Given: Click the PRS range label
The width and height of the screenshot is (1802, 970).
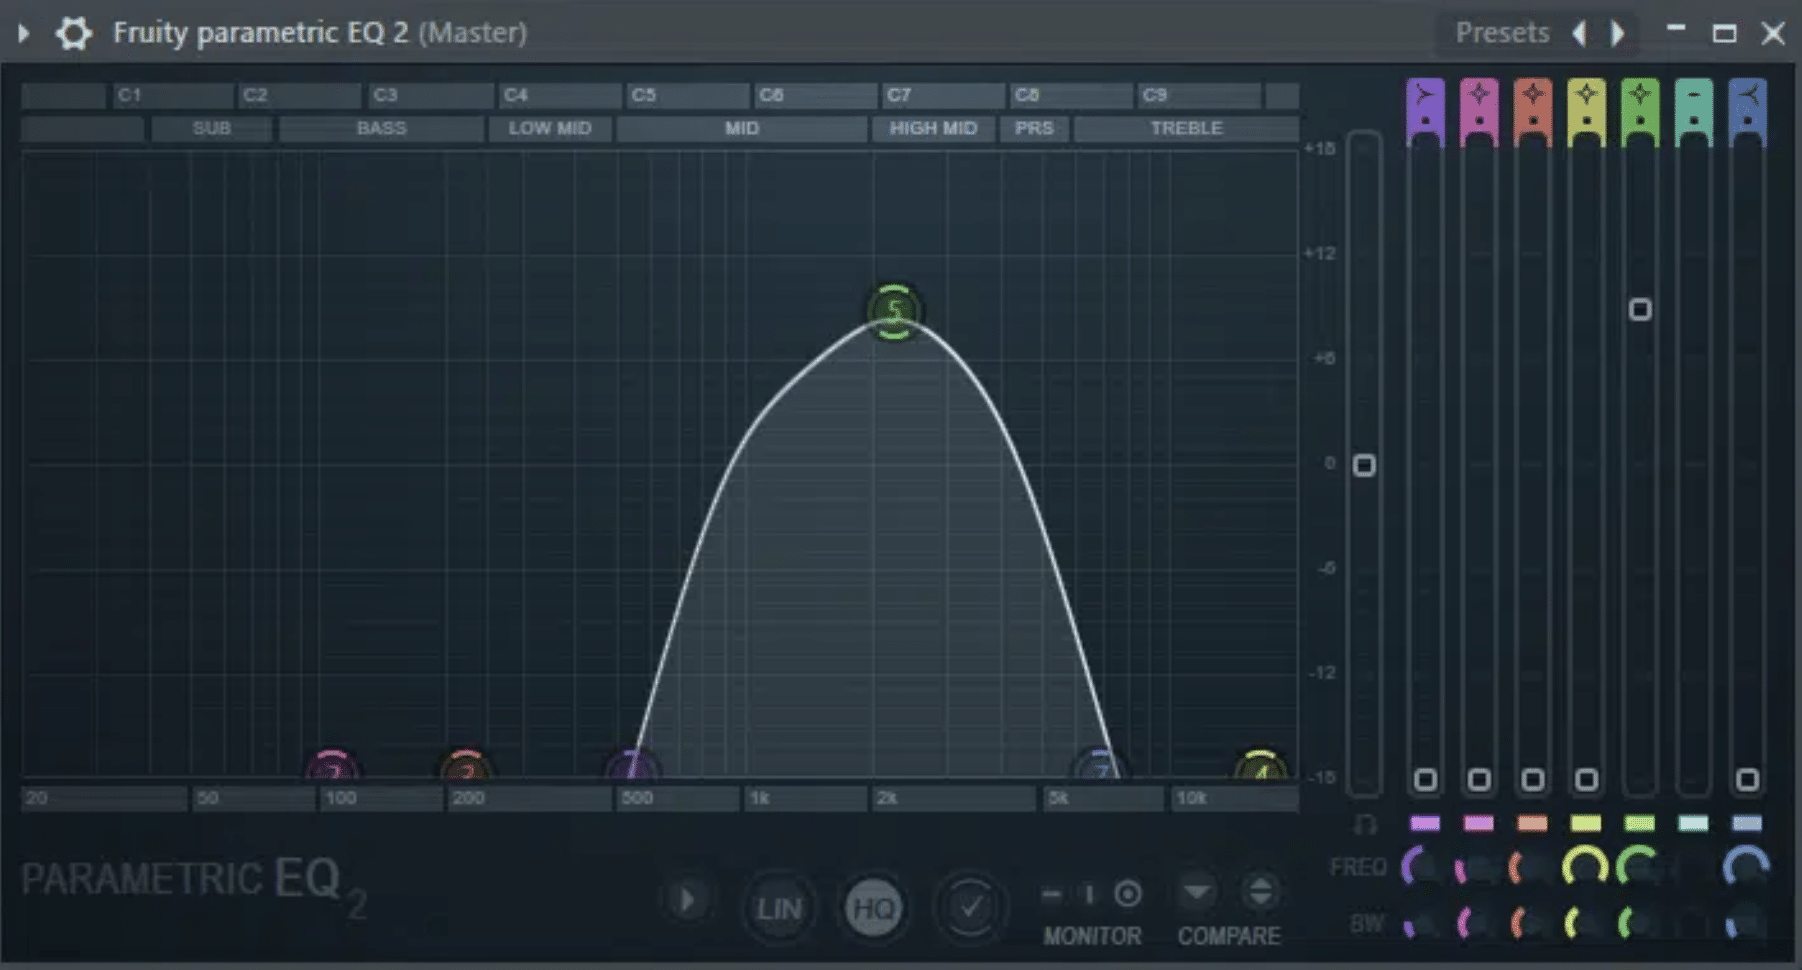Looking at the screenshot, I should click(1034, 128).
